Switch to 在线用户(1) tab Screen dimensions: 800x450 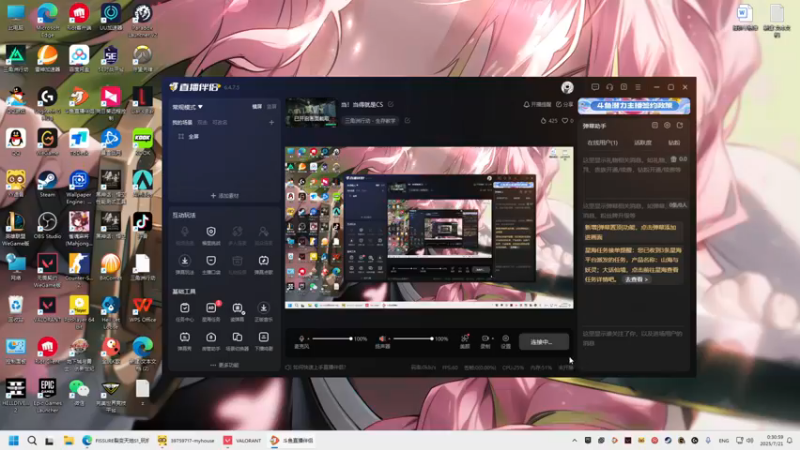[x=602, y=143]
